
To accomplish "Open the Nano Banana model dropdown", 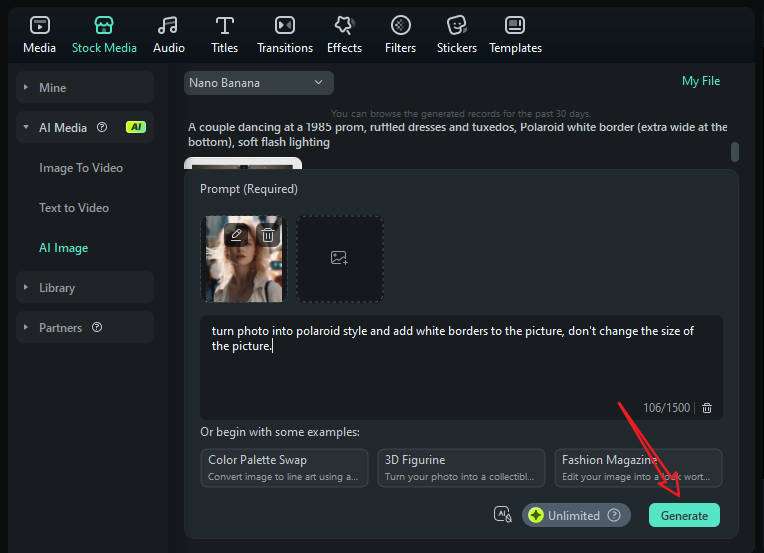I will pyautogui.click(x=259, y=83).
